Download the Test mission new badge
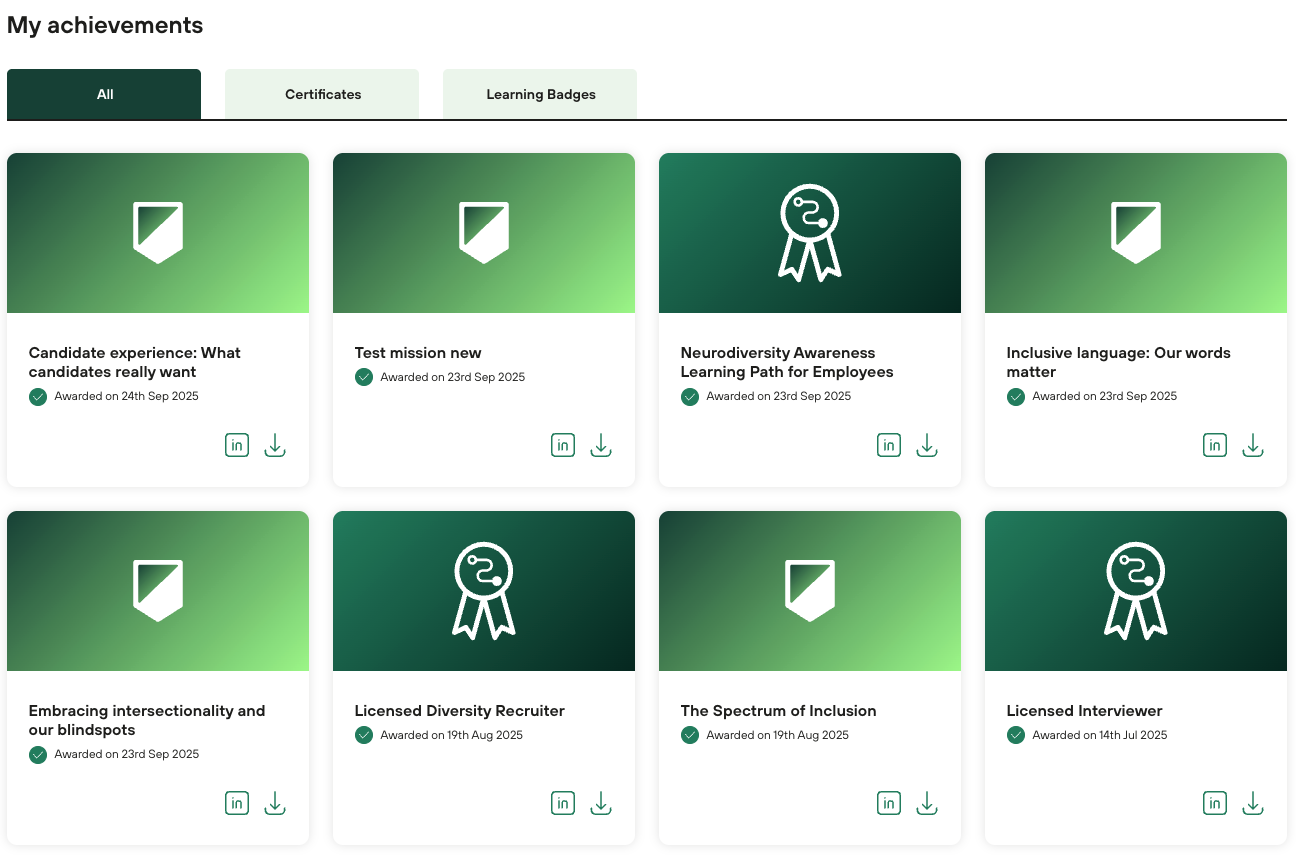The width and height of the screenshot is (1296, 859). [x=601, y=446]
